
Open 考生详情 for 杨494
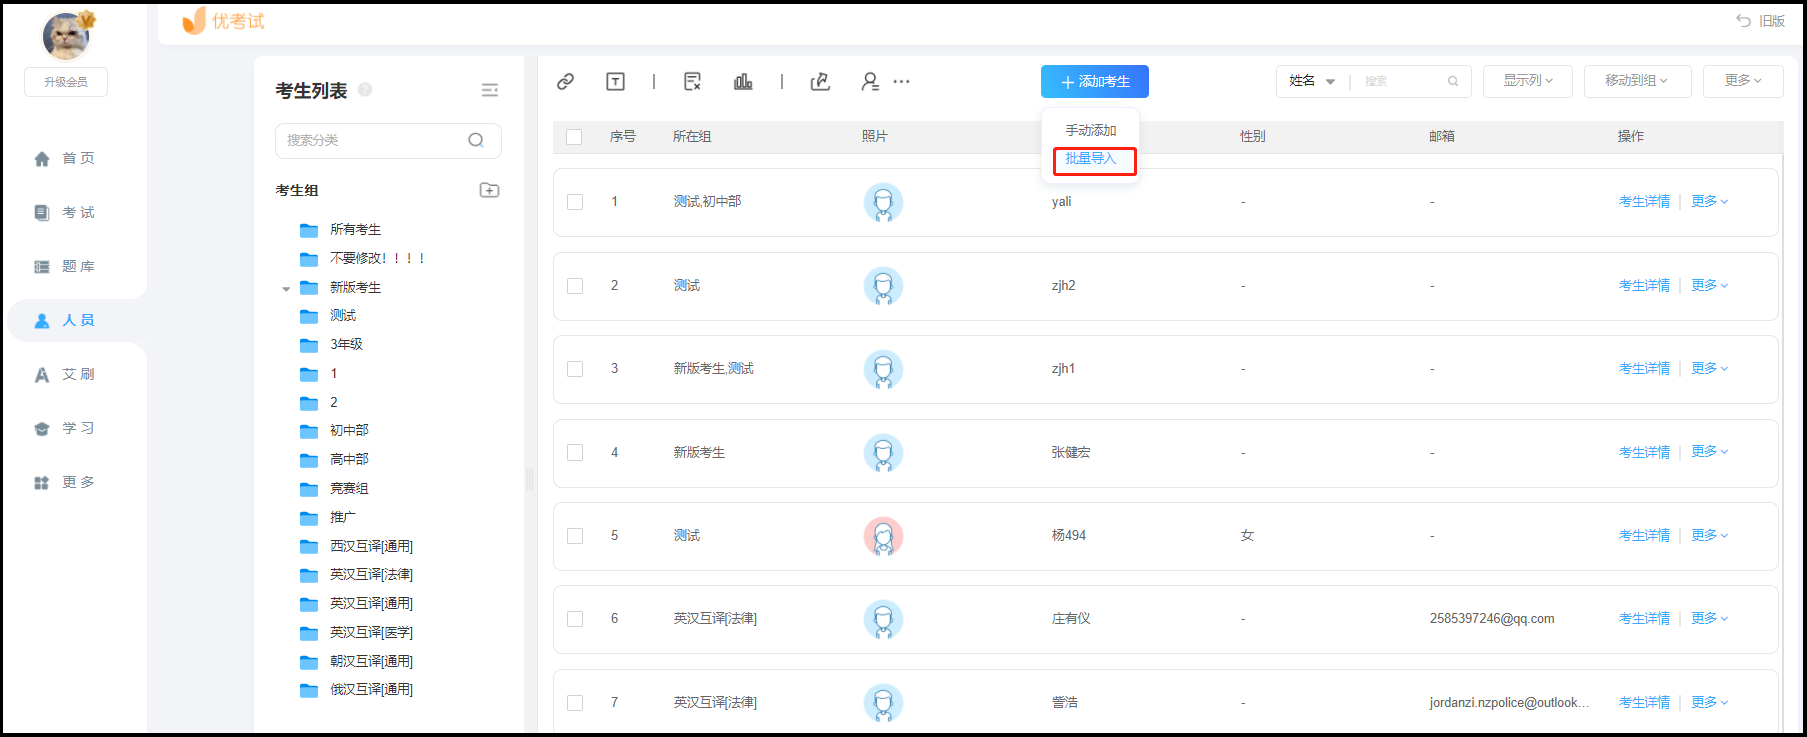[1644, 536]
